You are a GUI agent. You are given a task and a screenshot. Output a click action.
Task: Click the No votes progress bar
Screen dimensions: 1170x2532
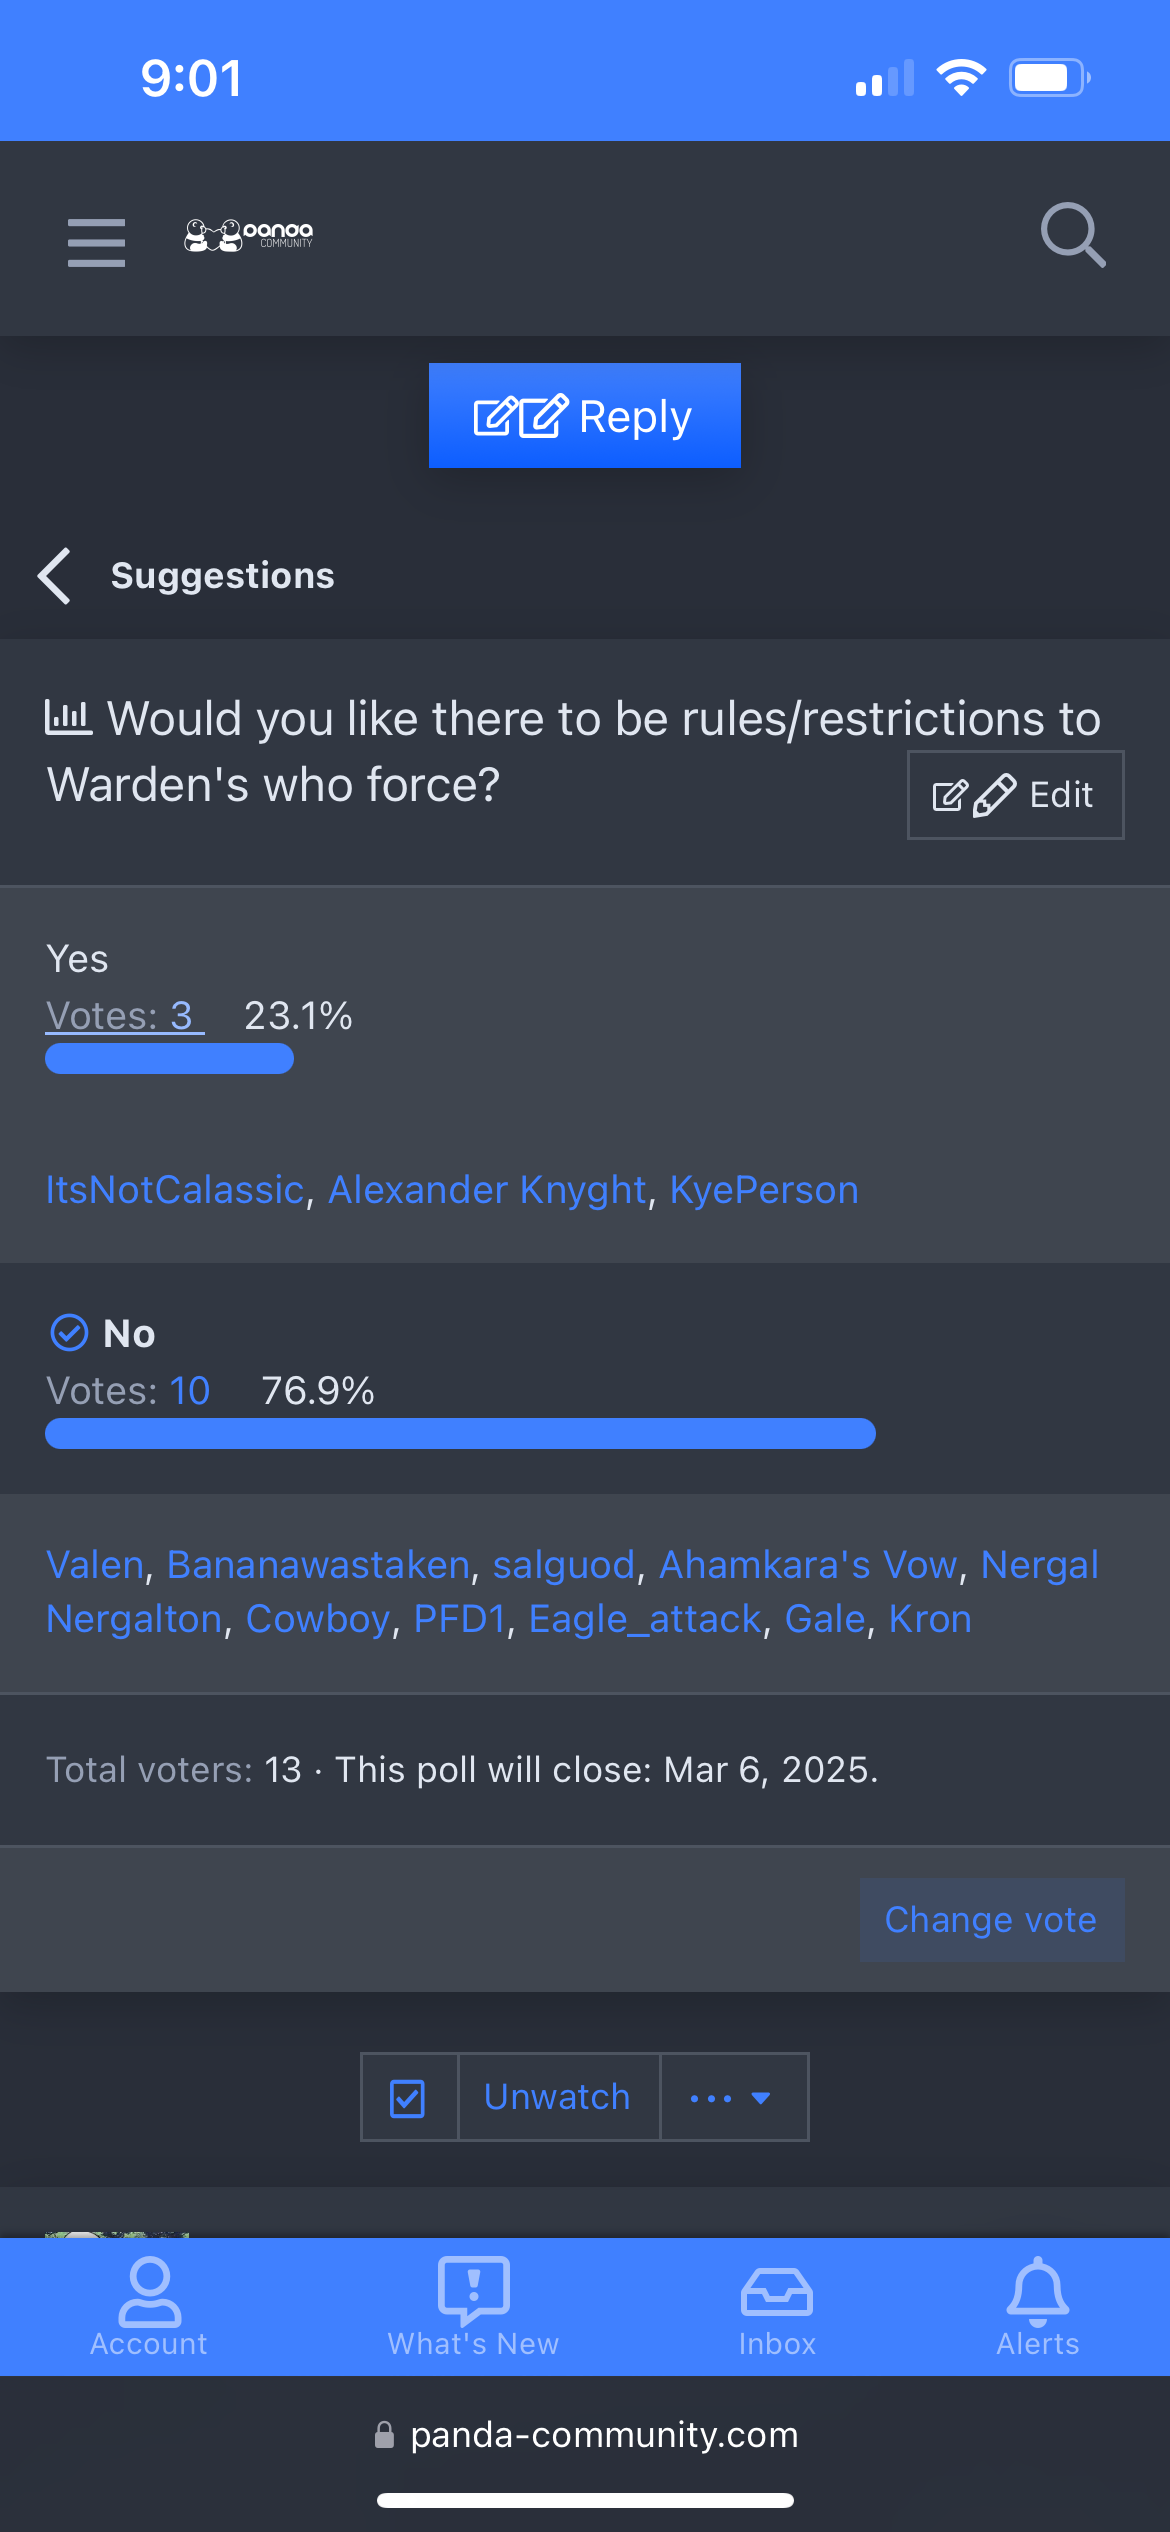[x=460, y=1433]
